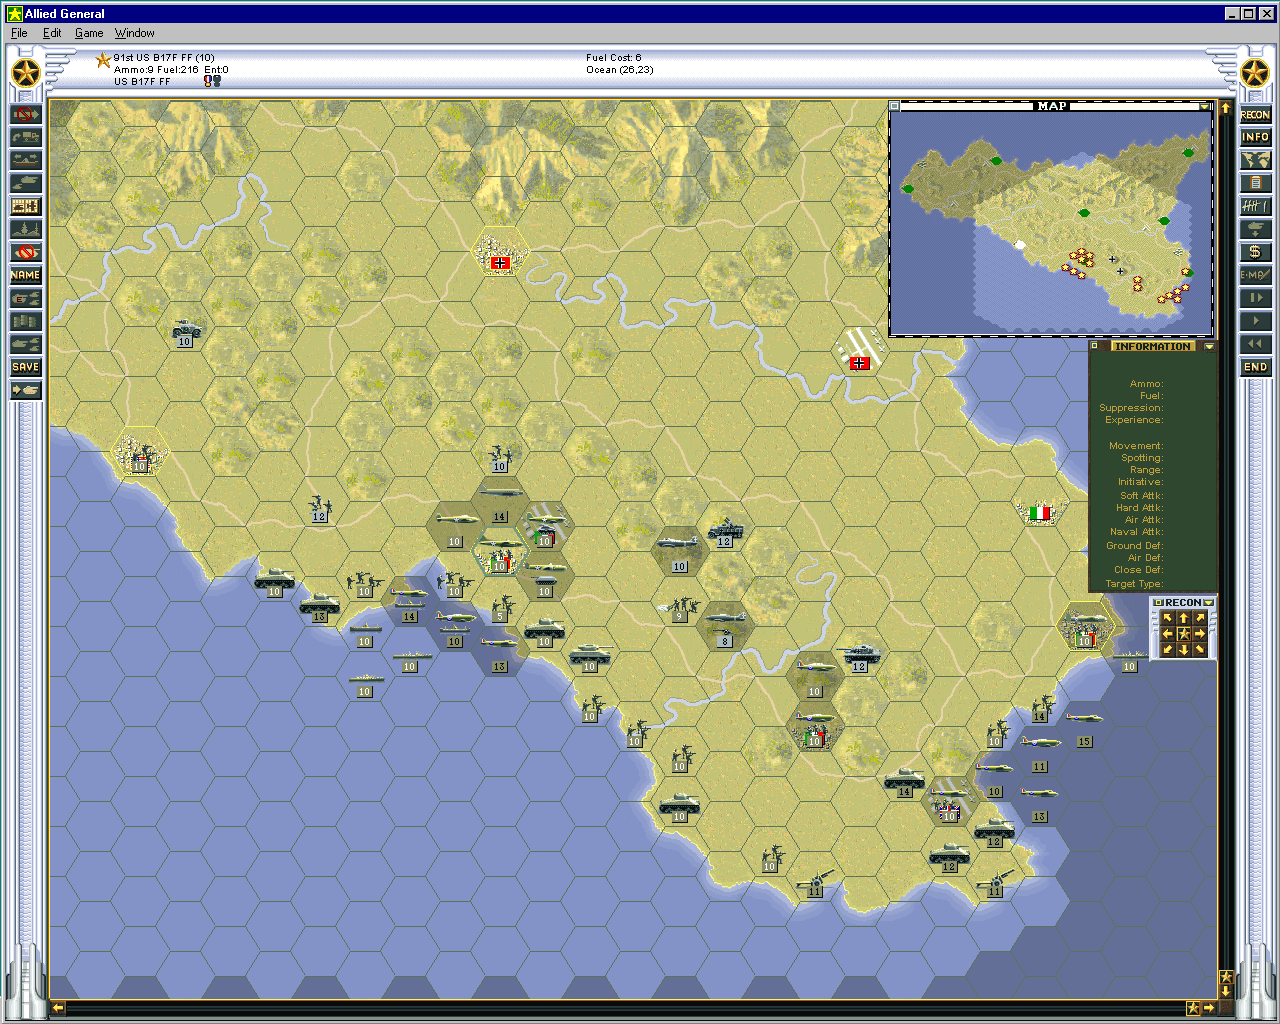Click the RECON pad center star

click(x=1184, y=634)
